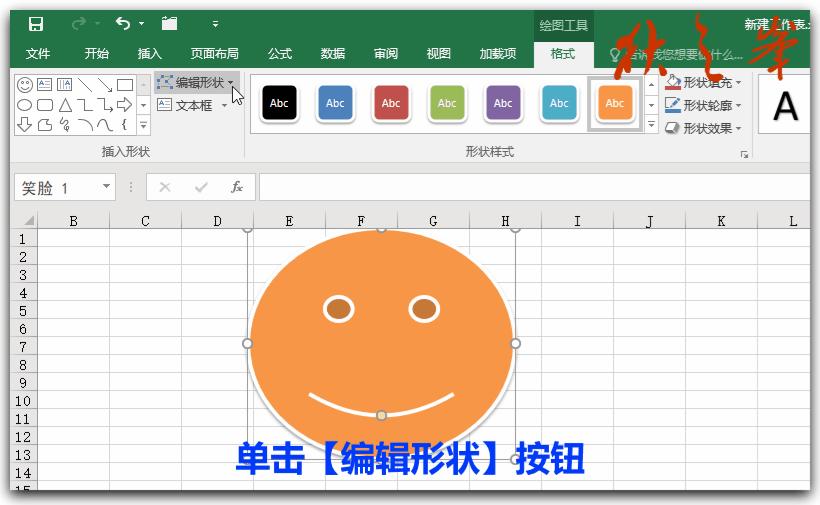This screenshot has height=505, width=820.
Task: Pick the rounded rectangle shape
Action: [x=45, y=105]
